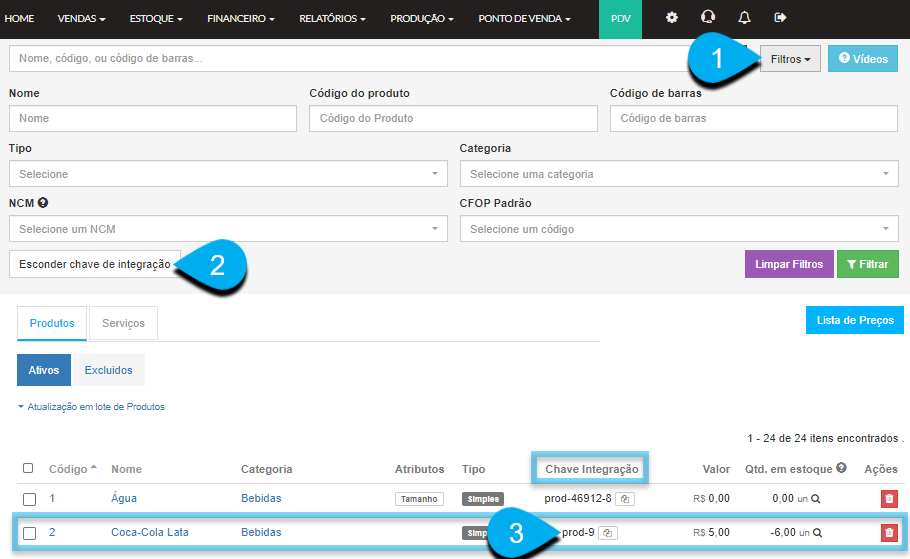This screenshot has height=559, width=910.
Task: Select the Excluídos tab
Action: [108, 370]
